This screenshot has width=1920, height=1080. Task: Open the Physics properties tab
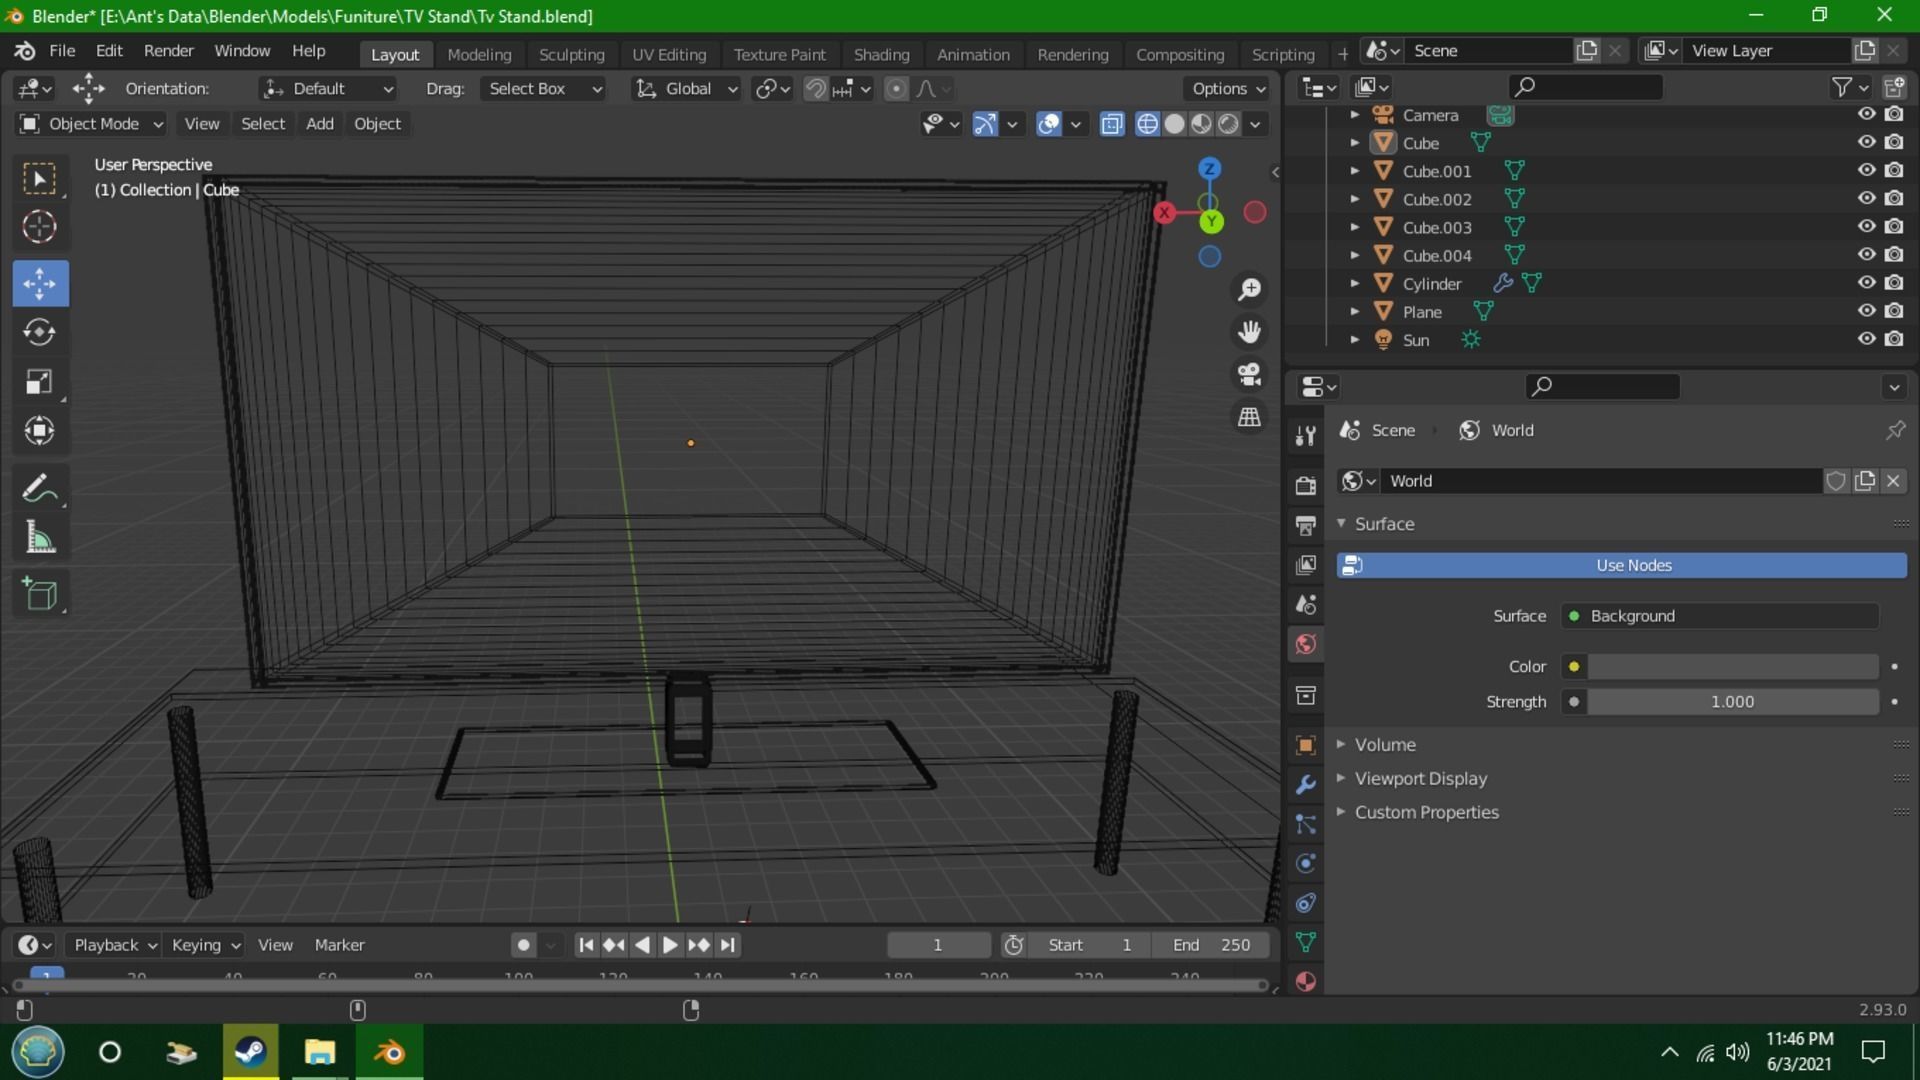[x=1305, y=863]
